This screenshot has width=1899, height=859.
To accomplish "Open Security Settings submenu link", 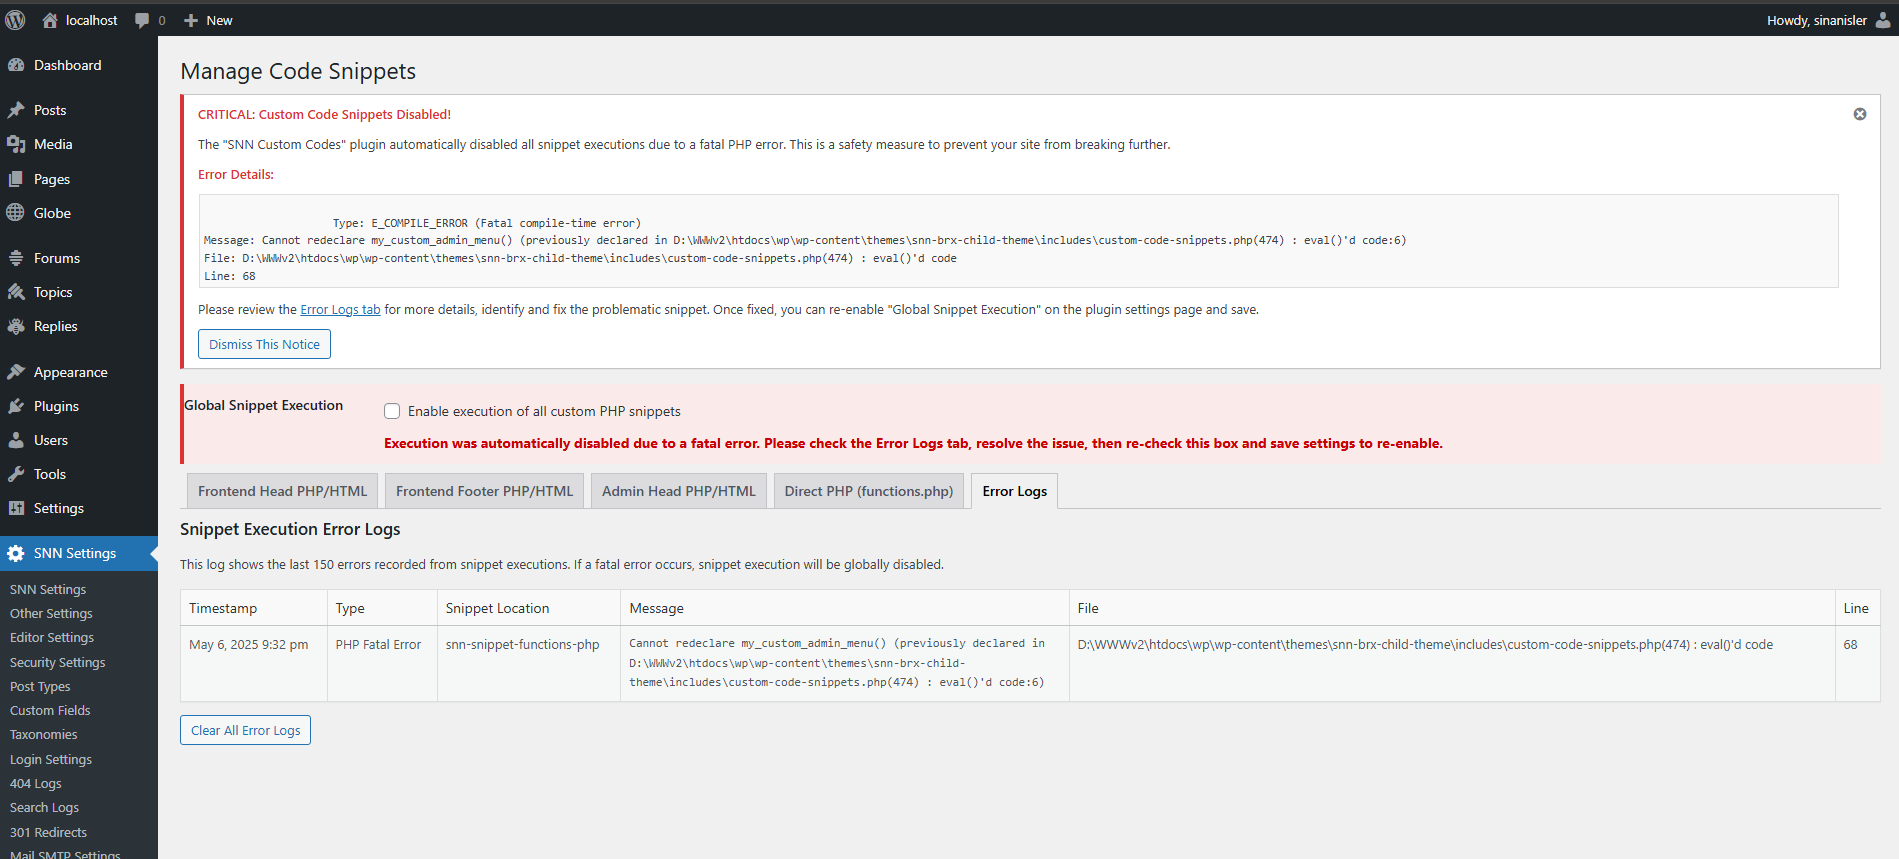I will pyautogui.click(x=57, y=662).
